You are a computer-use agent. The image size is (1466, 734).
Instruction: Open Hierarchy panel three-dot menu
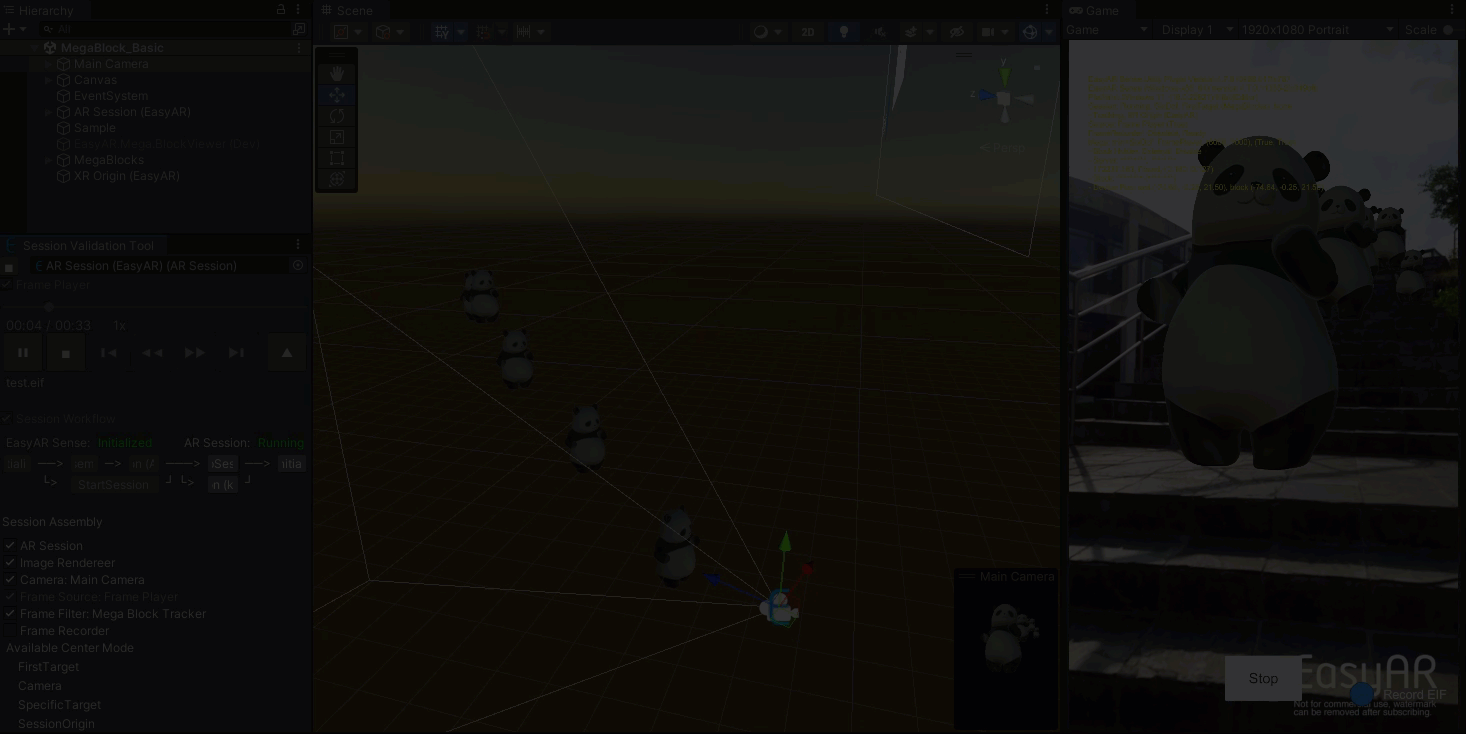click(298, 10)
